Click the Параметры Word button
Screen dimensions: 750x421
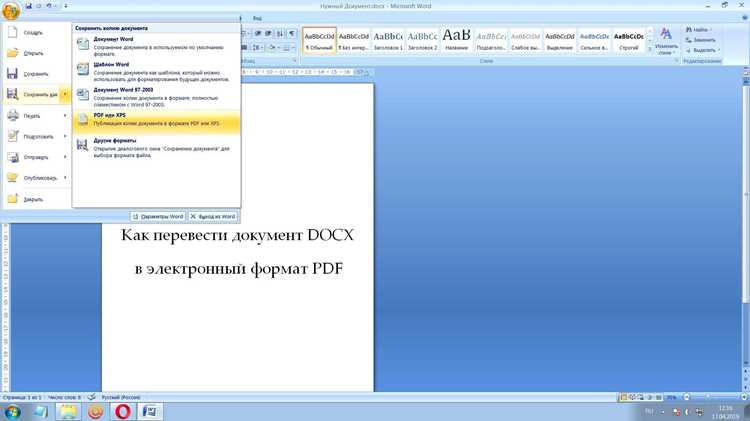coord(157,217)
